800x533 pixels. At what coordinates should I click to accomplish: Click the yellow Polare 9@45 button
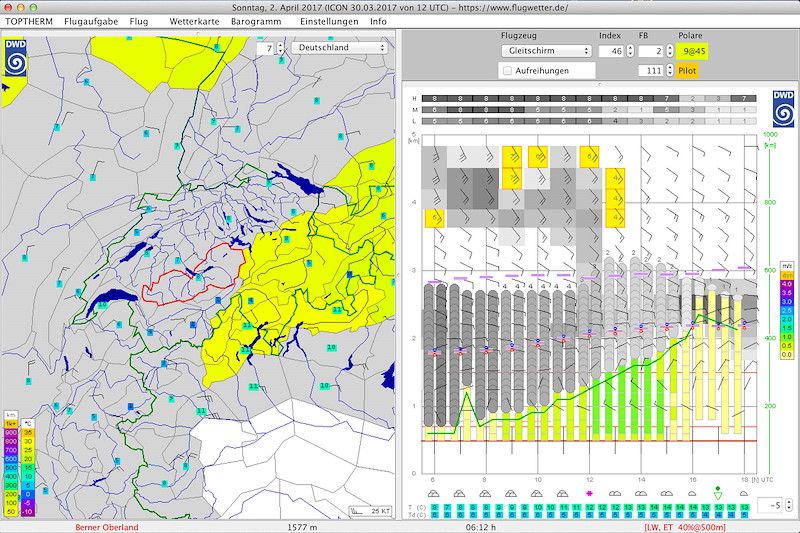click(x=691, y=51)
